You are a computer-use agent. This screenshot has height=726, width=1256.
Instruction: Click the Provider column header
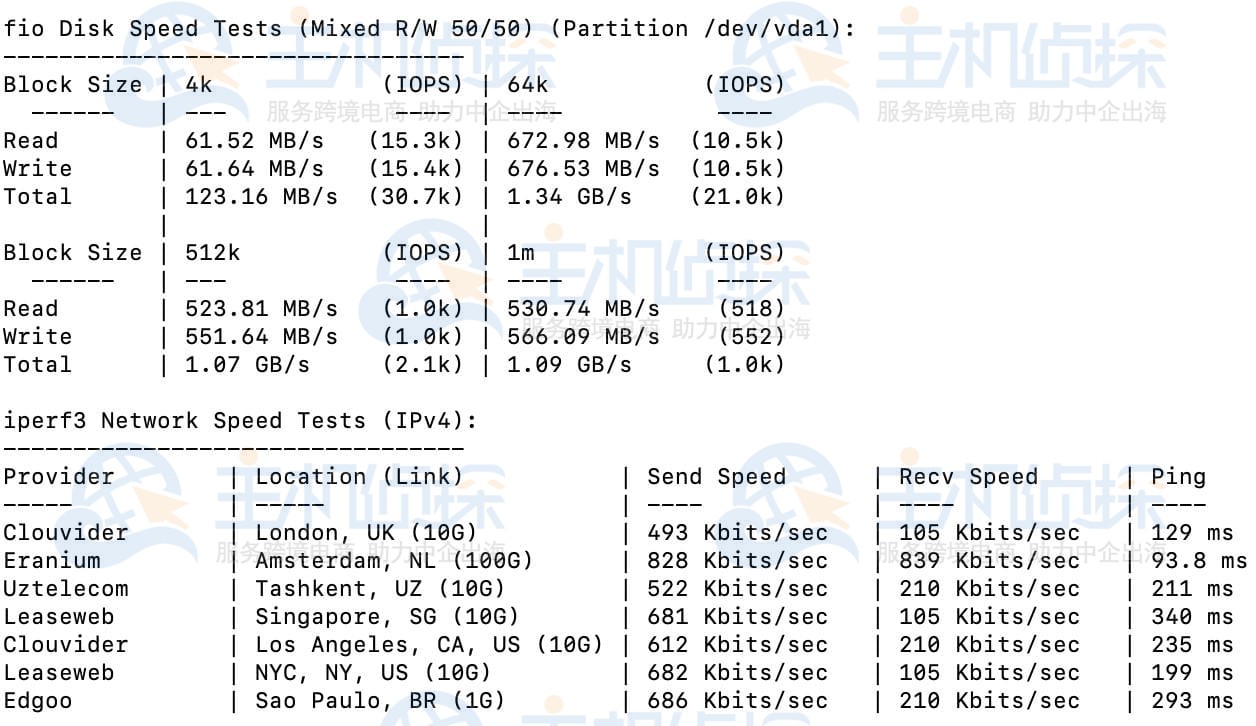click(x=58, y=477)
